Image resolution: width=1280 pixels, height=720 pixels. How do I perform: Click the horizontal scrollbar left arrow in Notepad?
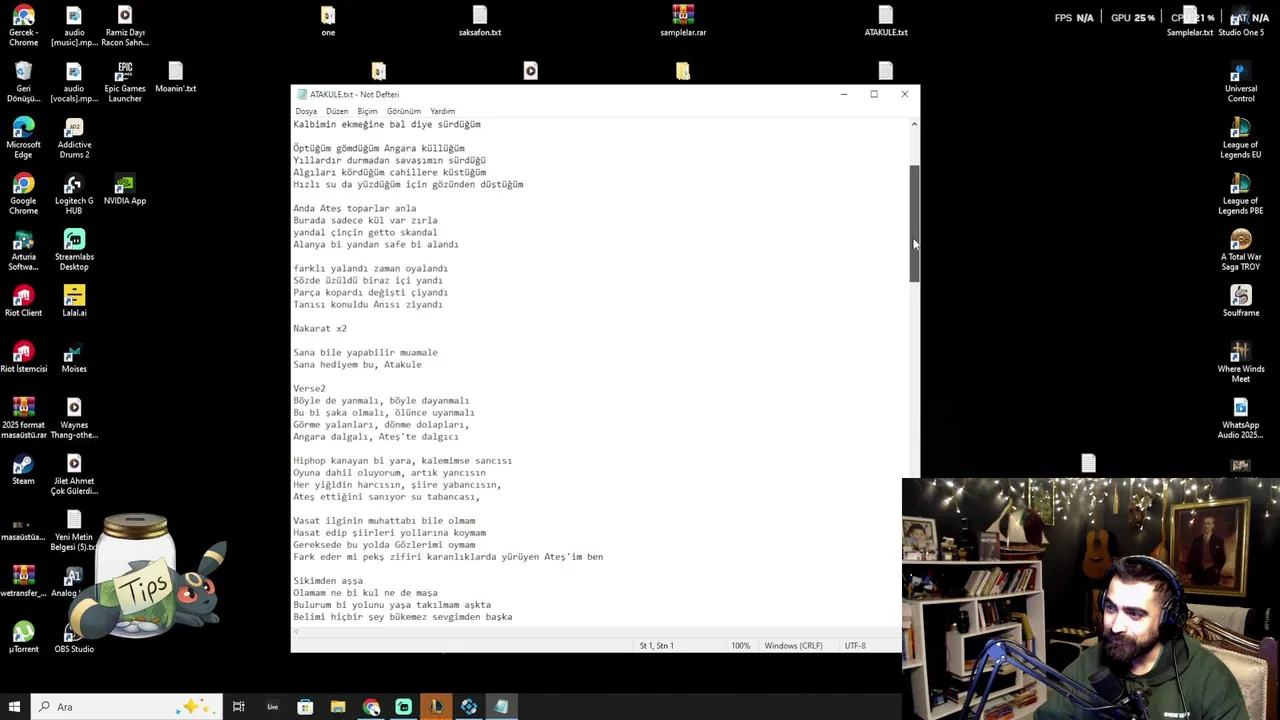(x=297, y=632)
